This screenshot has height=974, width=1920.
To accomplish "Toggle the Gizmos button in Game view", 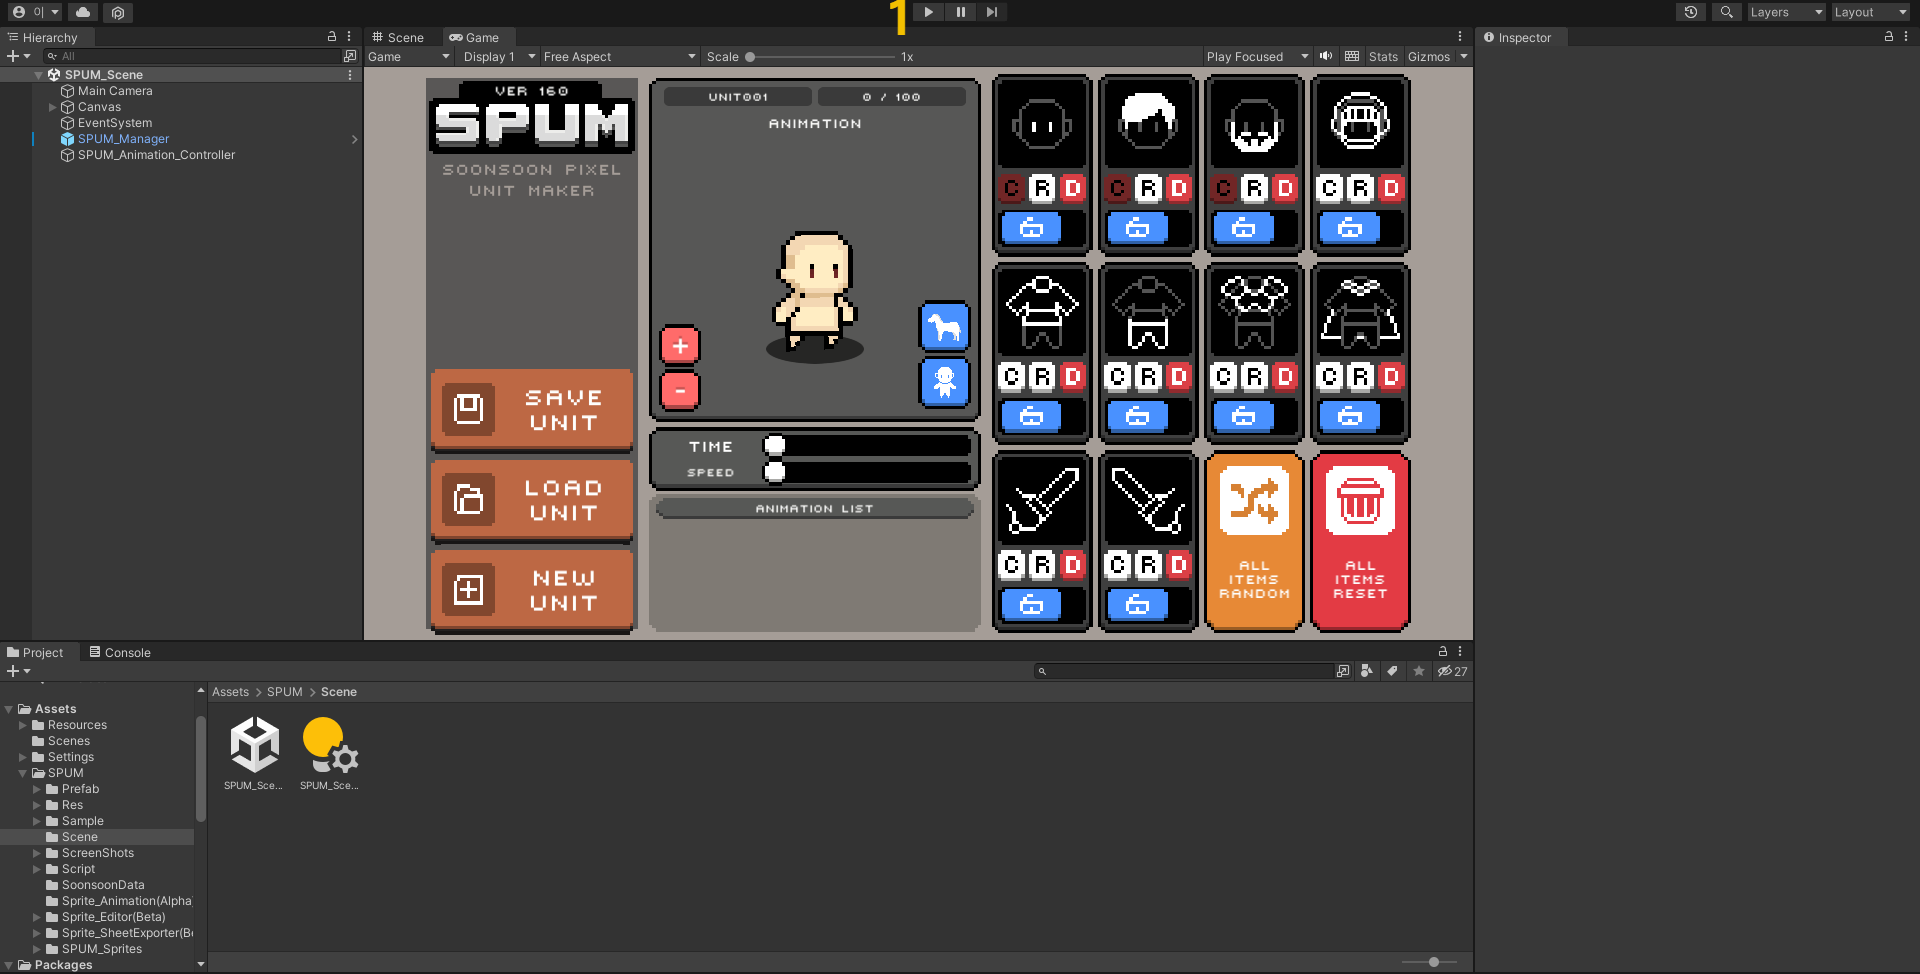I will click(x=1429, y=57).
